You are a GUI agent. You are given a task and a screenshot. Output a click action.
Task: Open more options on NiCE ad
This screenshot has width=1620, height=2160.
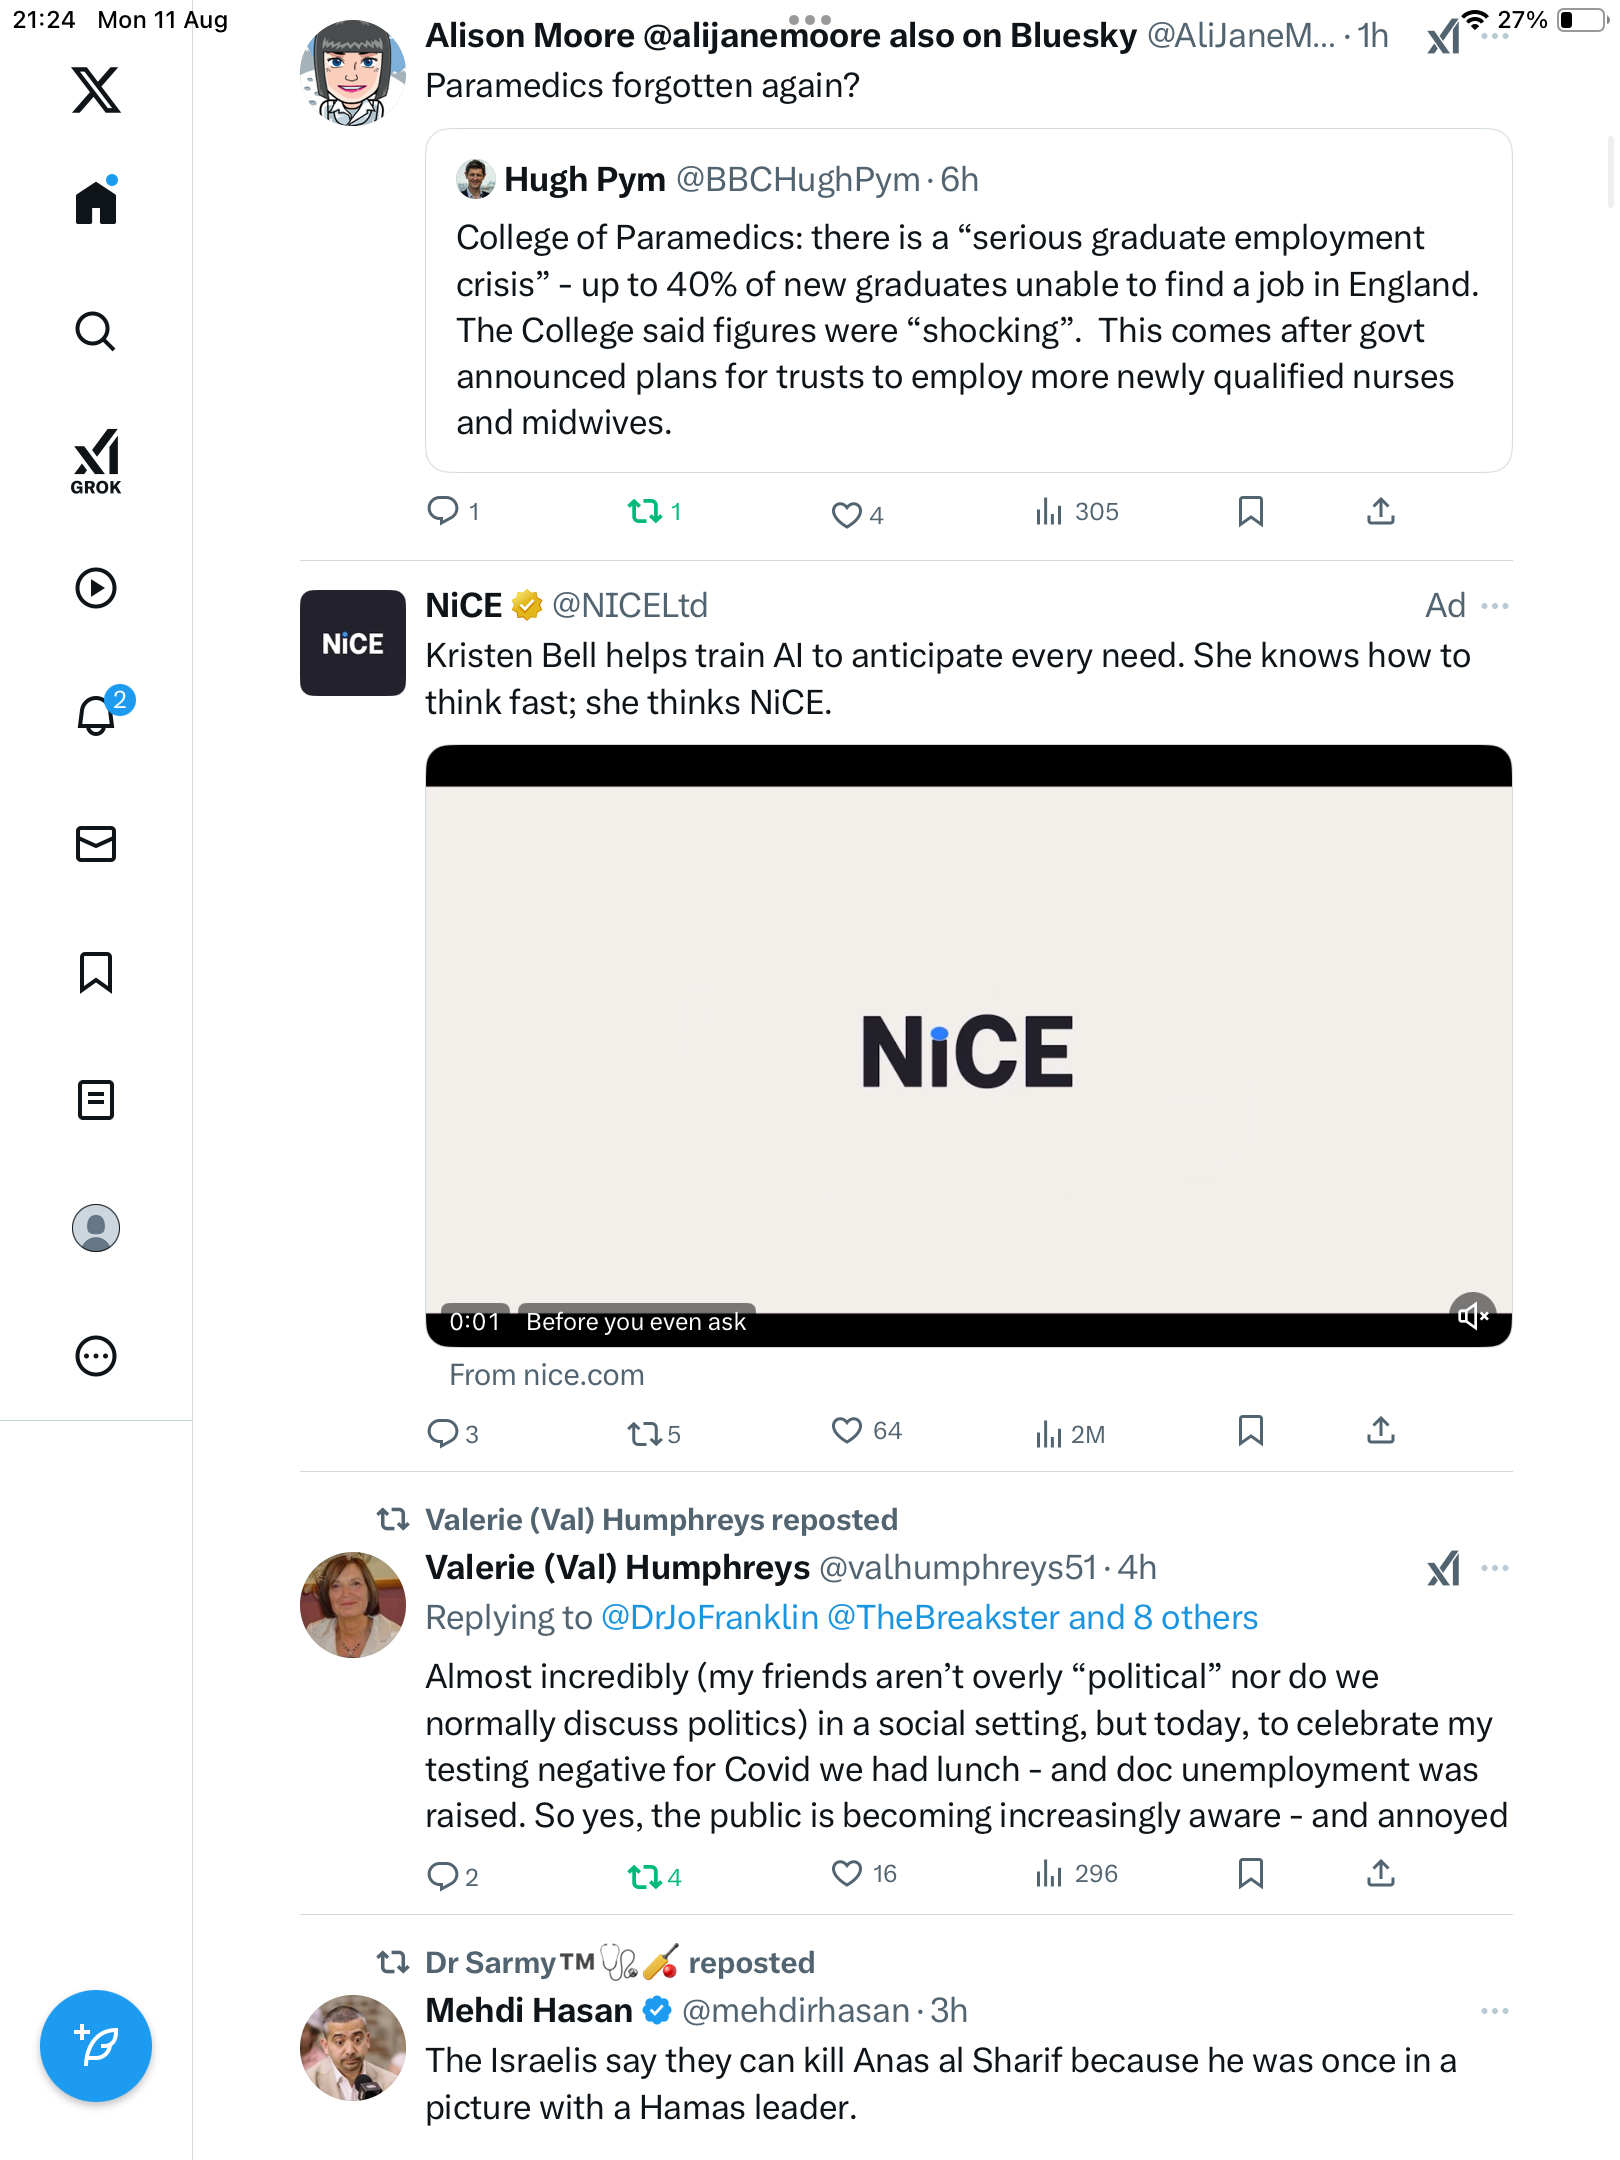pyautogui.click(x=1495, y=606)
